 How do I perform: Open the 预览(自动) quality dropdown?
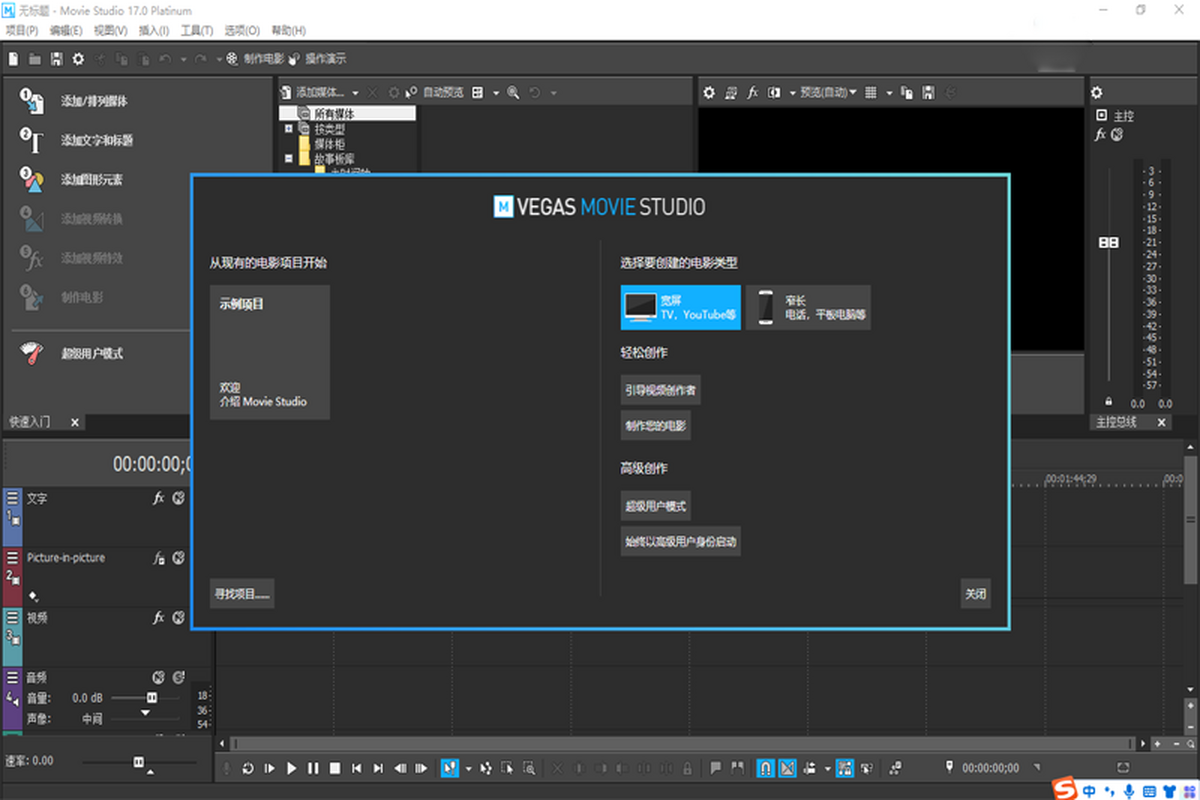[x=828, y=92]
